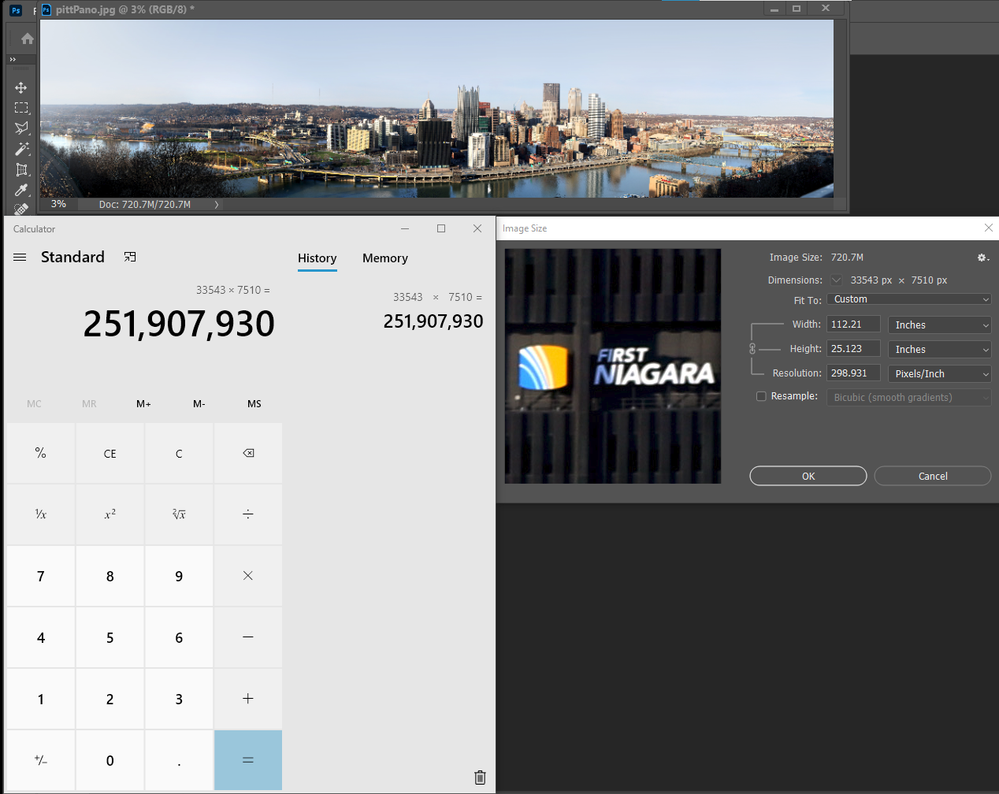Click the Doc: 720.7M/720.7M status text
The height and width of the screenshot is (794, 999).
pos(145,205)
